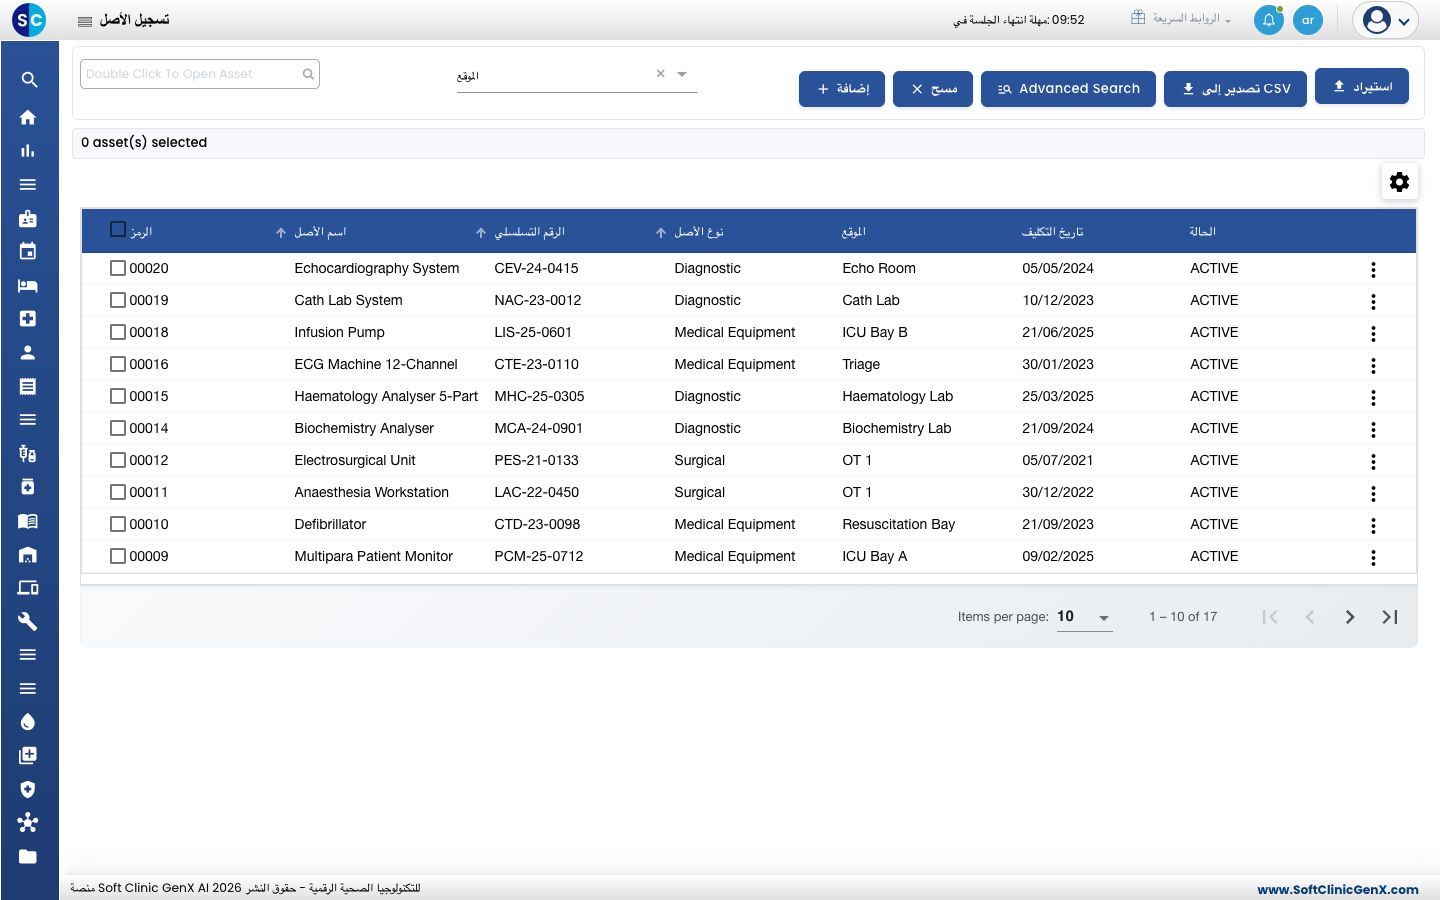Open row actions for Infusion Pump
This screenshot has height=900, width=1440.
pyautogui.click(x=1373, y=333)
